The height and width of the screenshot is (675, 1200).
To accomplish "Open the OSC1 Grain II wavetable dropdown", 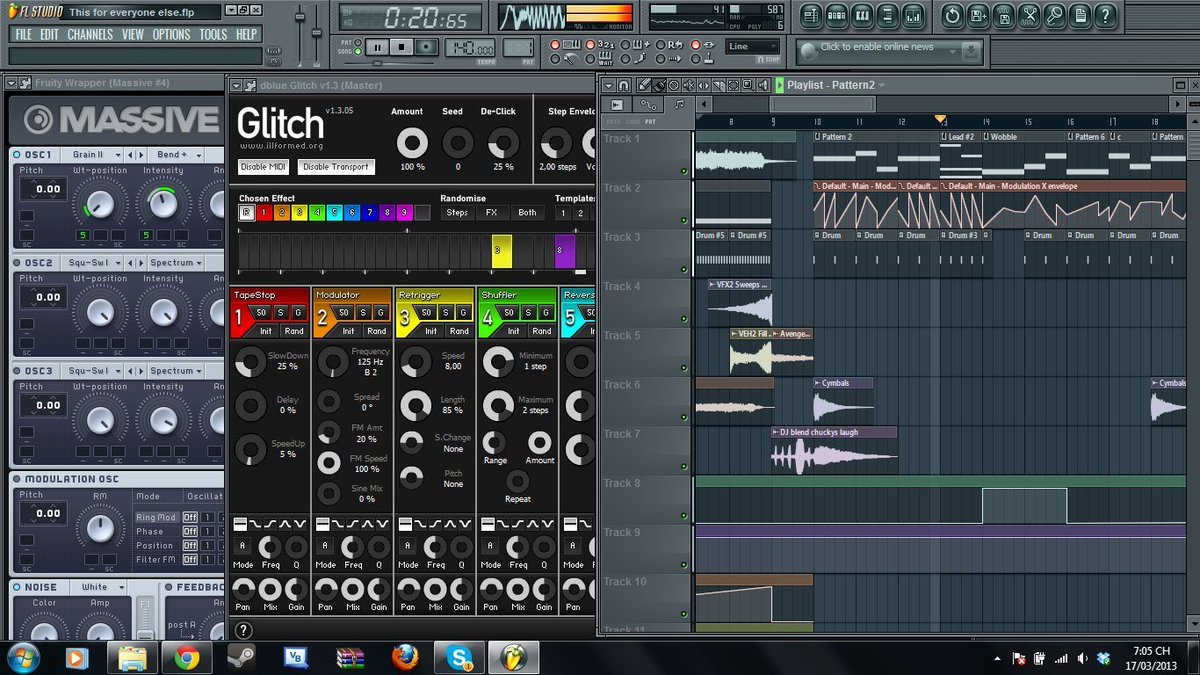I will tap(90, 155).
